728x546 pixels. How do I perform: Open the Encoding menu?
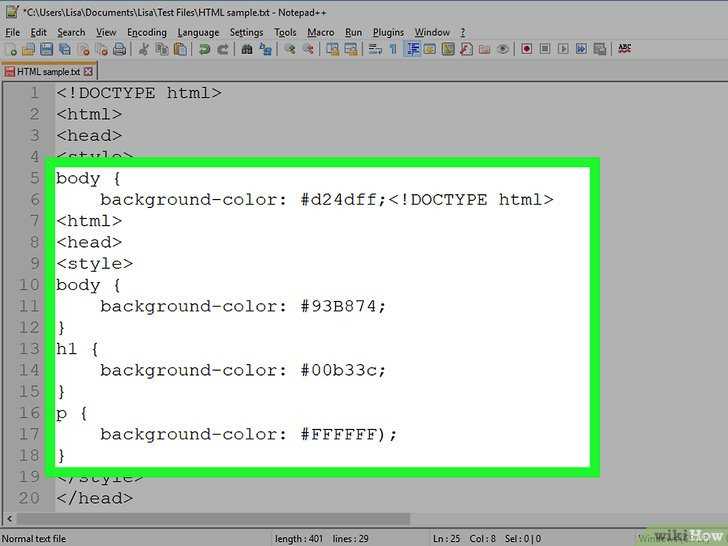click(147, 32)
